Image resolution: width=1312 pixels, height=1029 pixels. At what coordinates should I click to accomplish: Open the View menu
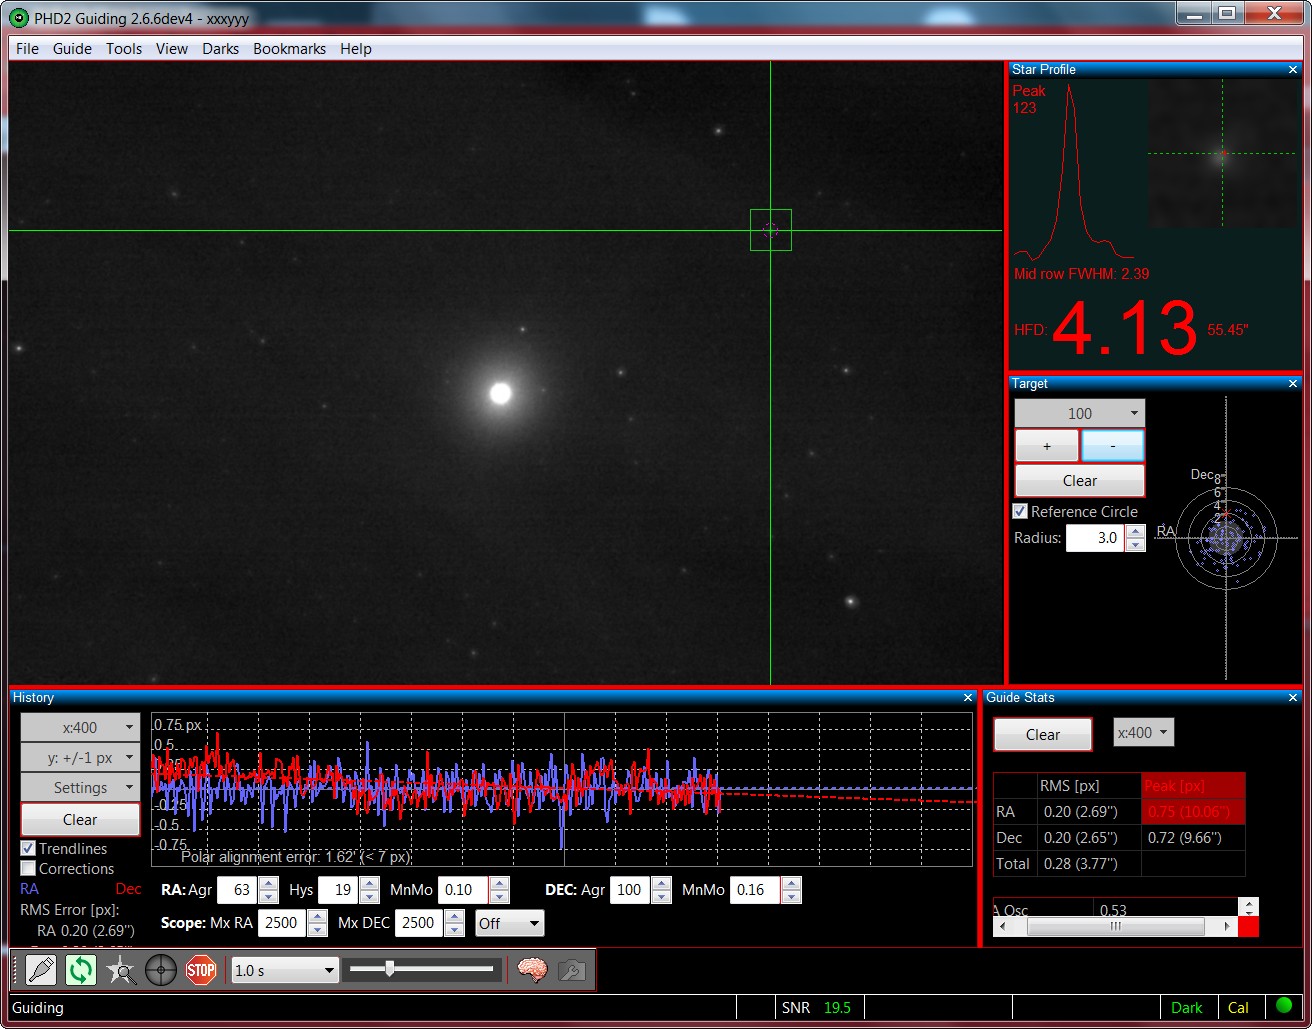pyautogui.click(x=172, y=48)
